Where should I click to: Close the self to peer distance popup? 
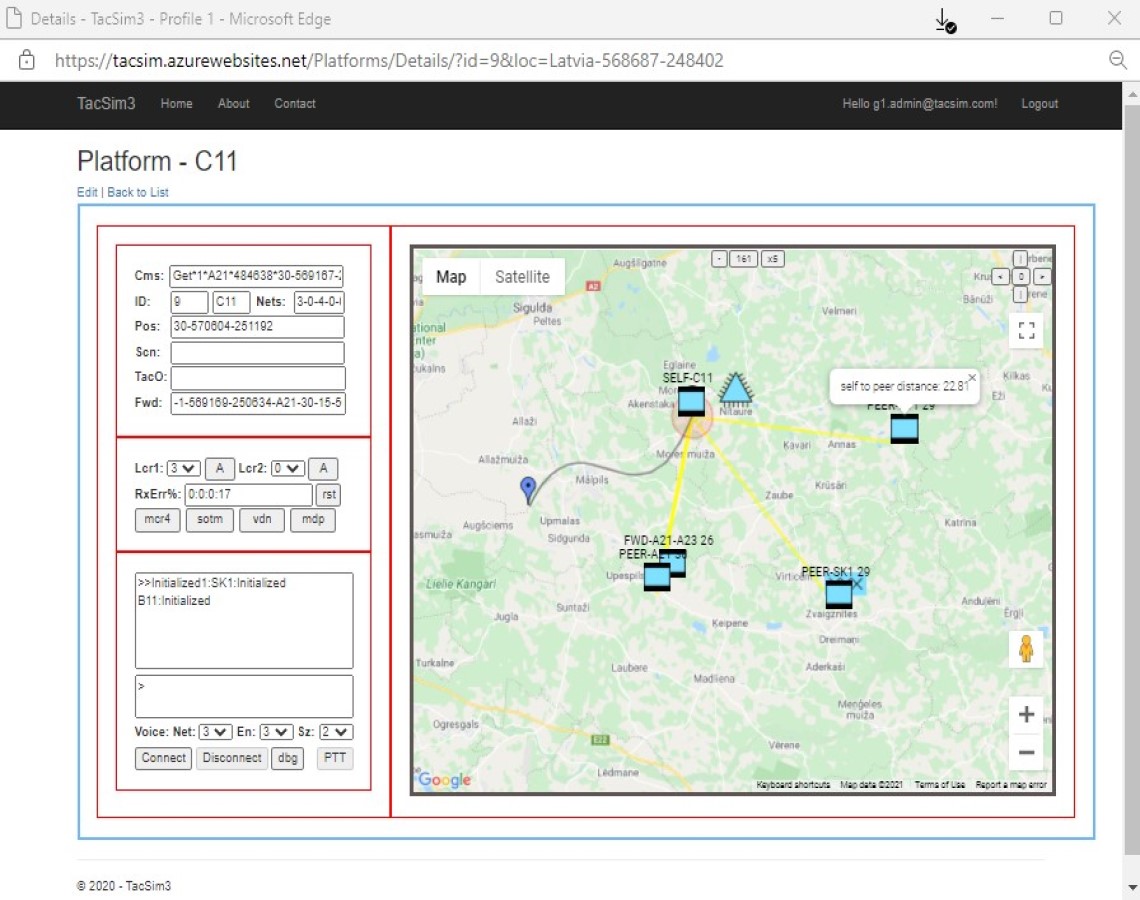click(972, 378)
